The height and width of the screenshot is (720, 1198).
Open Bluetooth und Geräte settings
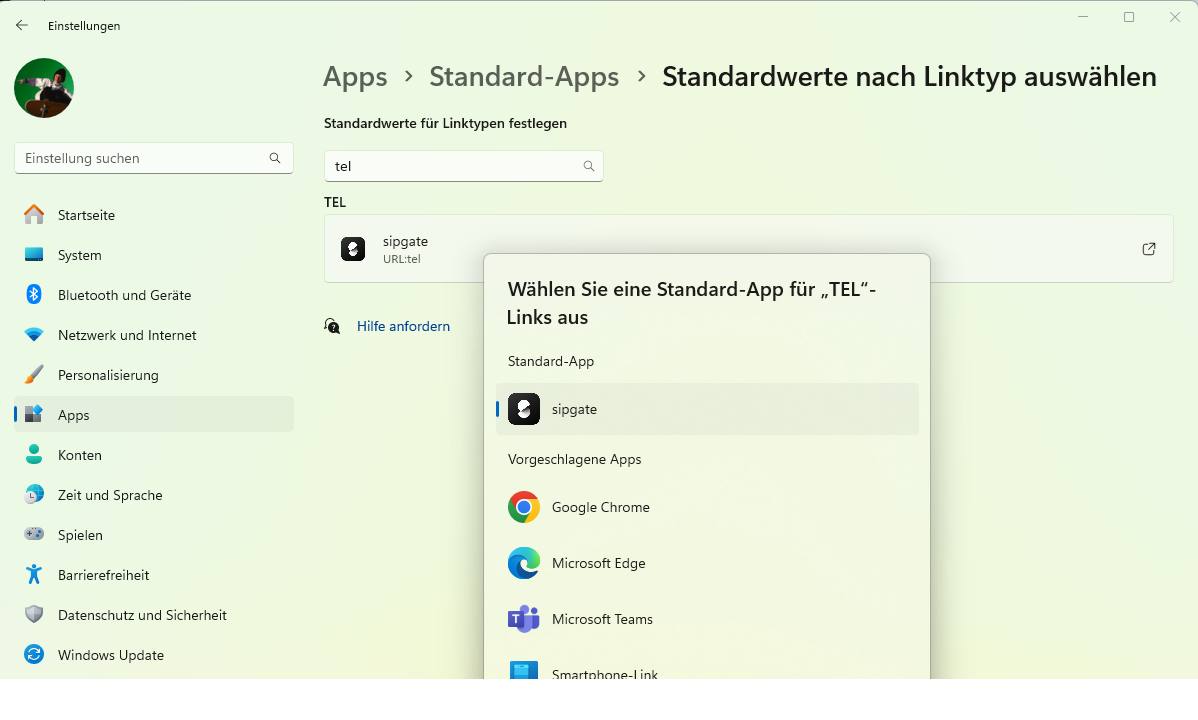(154, 295)
